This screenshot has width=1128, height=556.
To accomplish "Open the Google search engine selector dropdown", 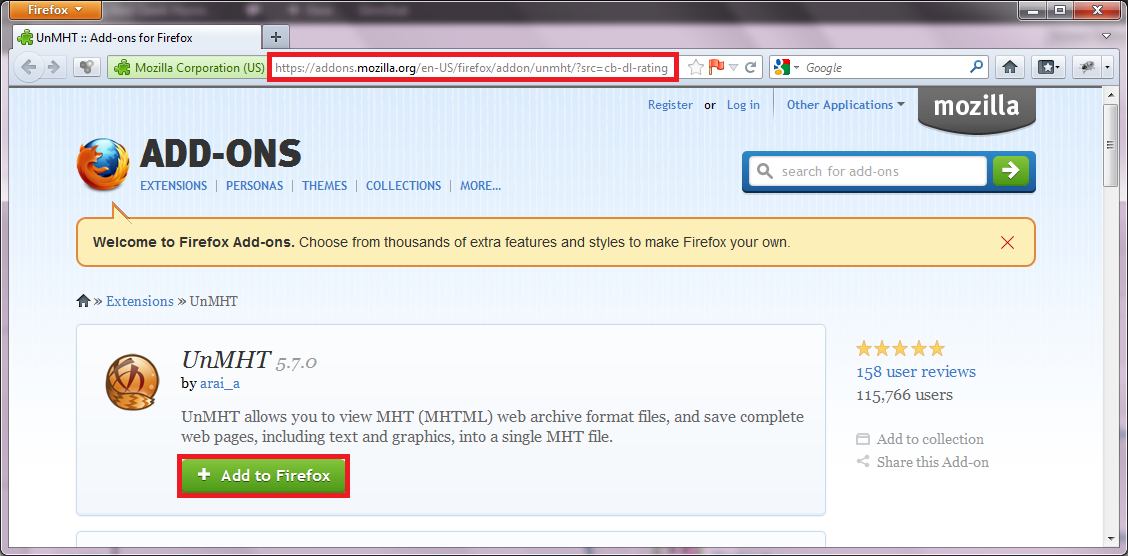I will point(787,68).
